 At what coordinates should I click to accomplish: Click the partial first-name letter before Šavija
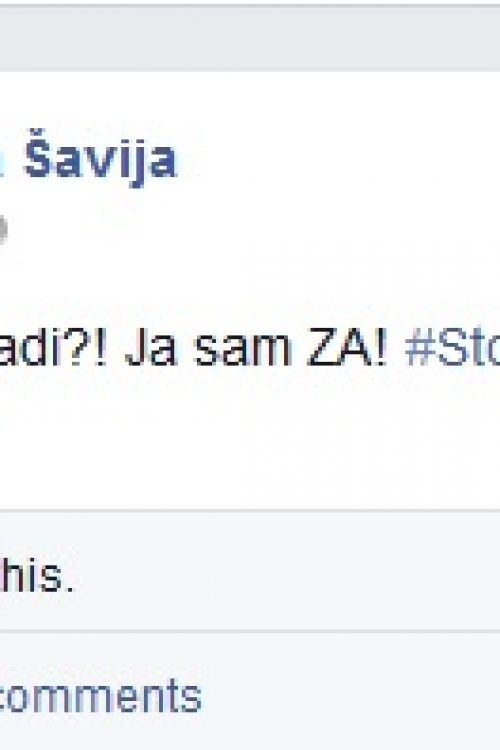click(2, 165)
